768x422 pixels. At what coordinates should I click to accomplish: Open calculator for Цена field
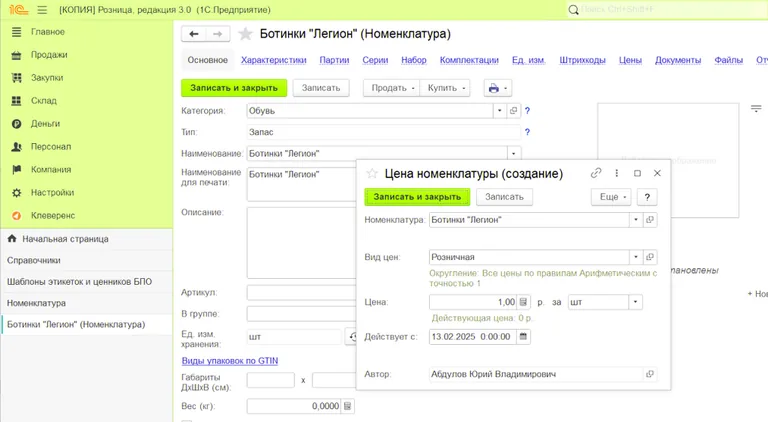[x=523, y=302]
